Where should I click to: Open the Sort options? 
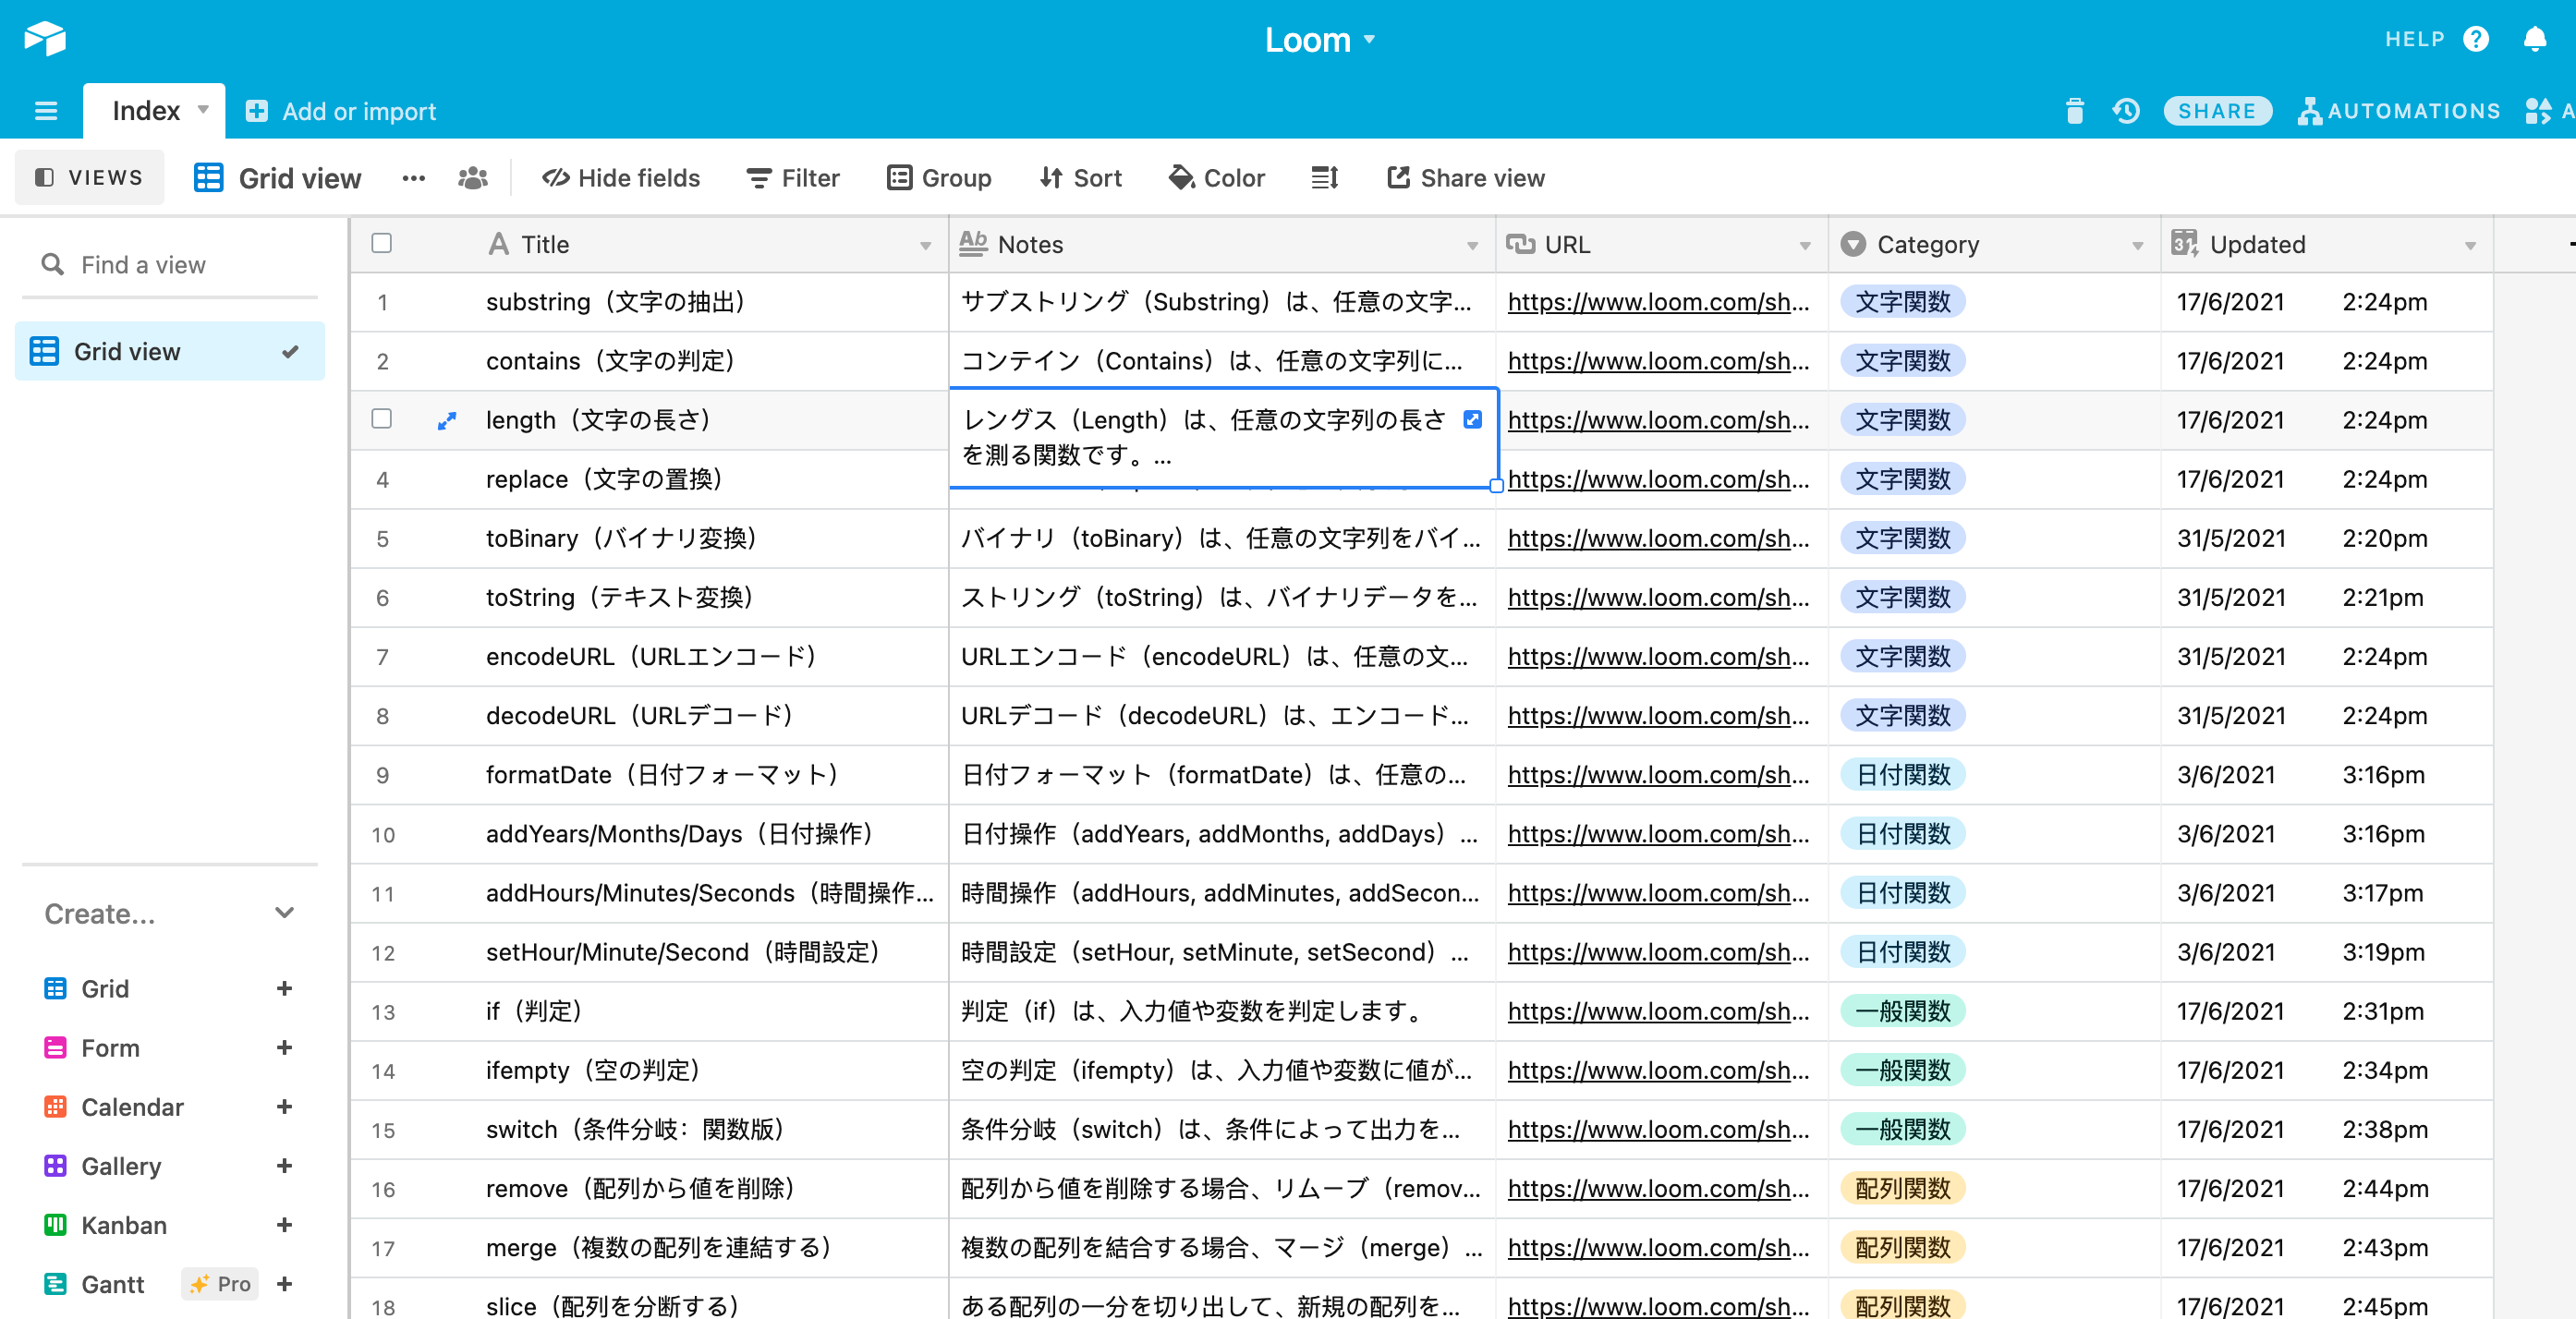(x=1080, y=178)
